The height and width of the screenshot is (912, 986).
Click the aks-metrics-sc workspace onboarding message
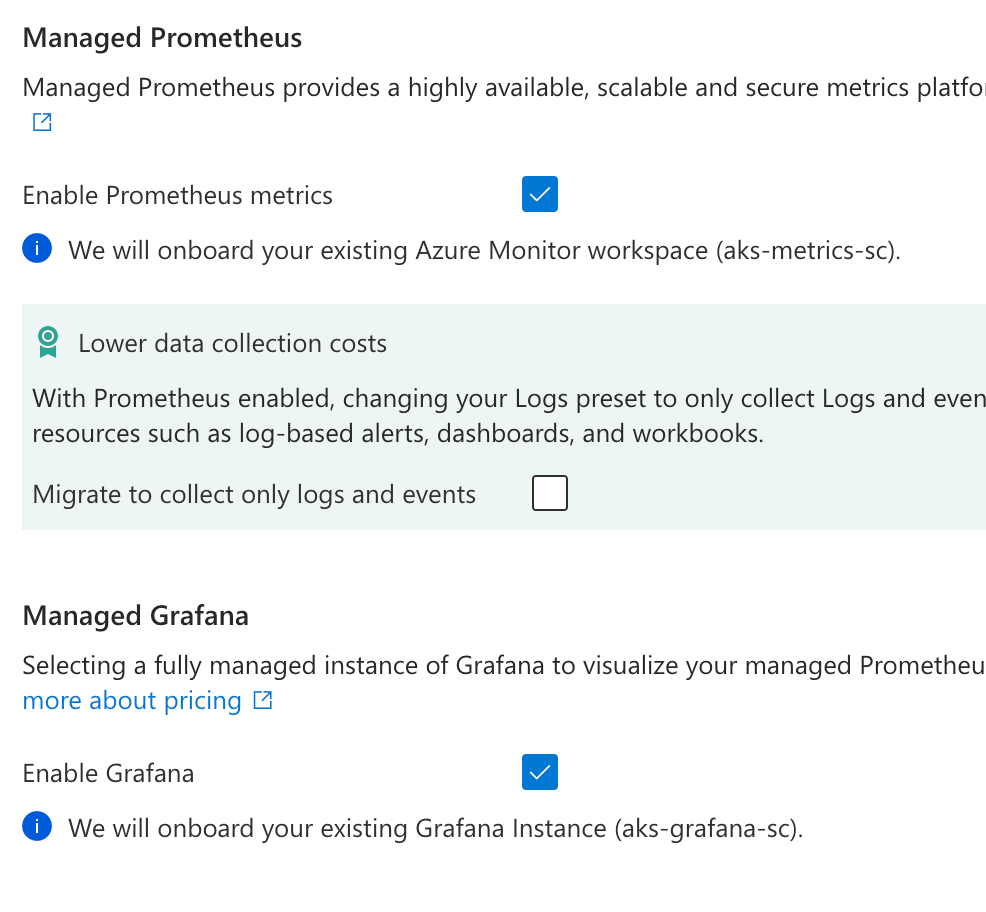pyautogui.click(x=484, y=250)
